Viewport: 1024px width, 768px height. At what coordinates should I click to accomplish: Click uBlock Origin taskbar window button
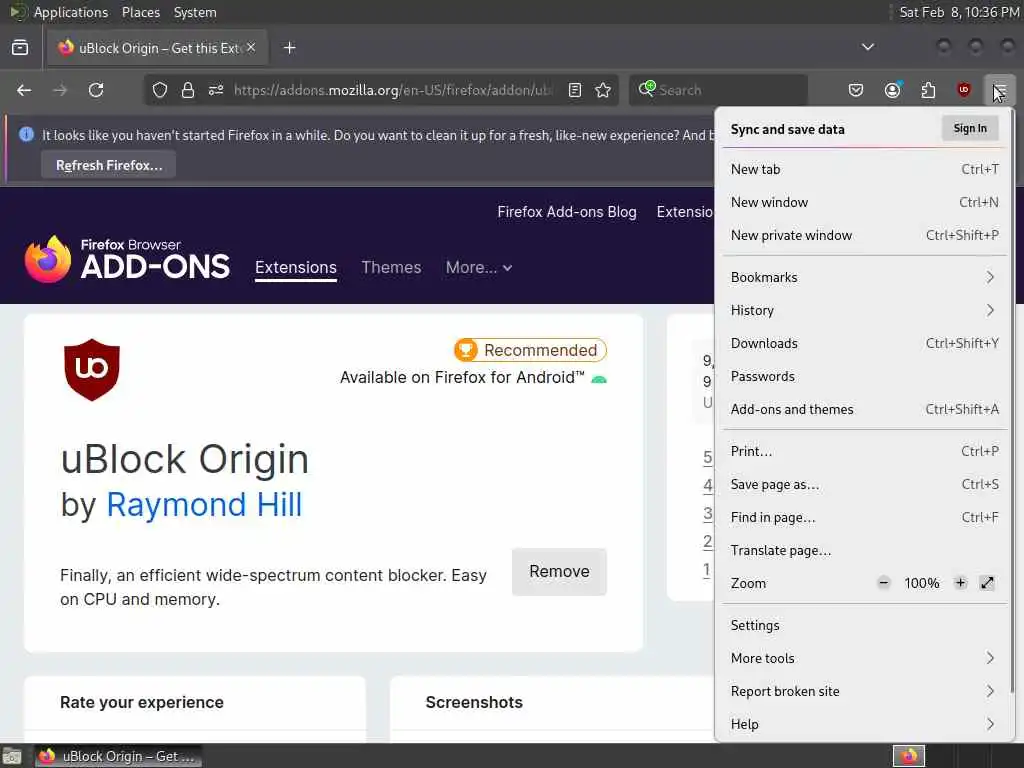[x=118, y=756]
